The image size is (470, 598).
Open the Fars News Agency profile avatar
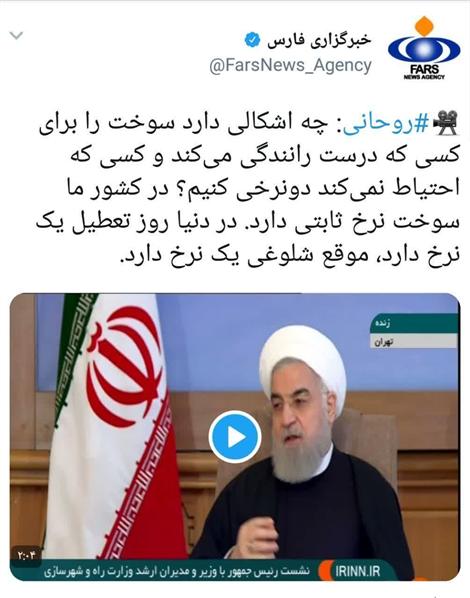[424, 48]
